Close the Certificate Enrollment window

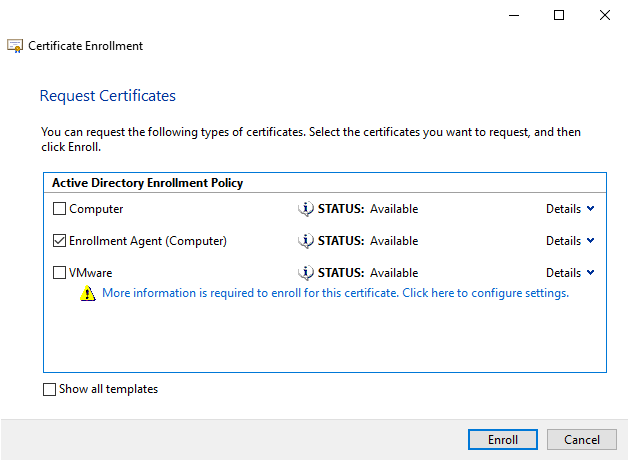tap(605, 15)
